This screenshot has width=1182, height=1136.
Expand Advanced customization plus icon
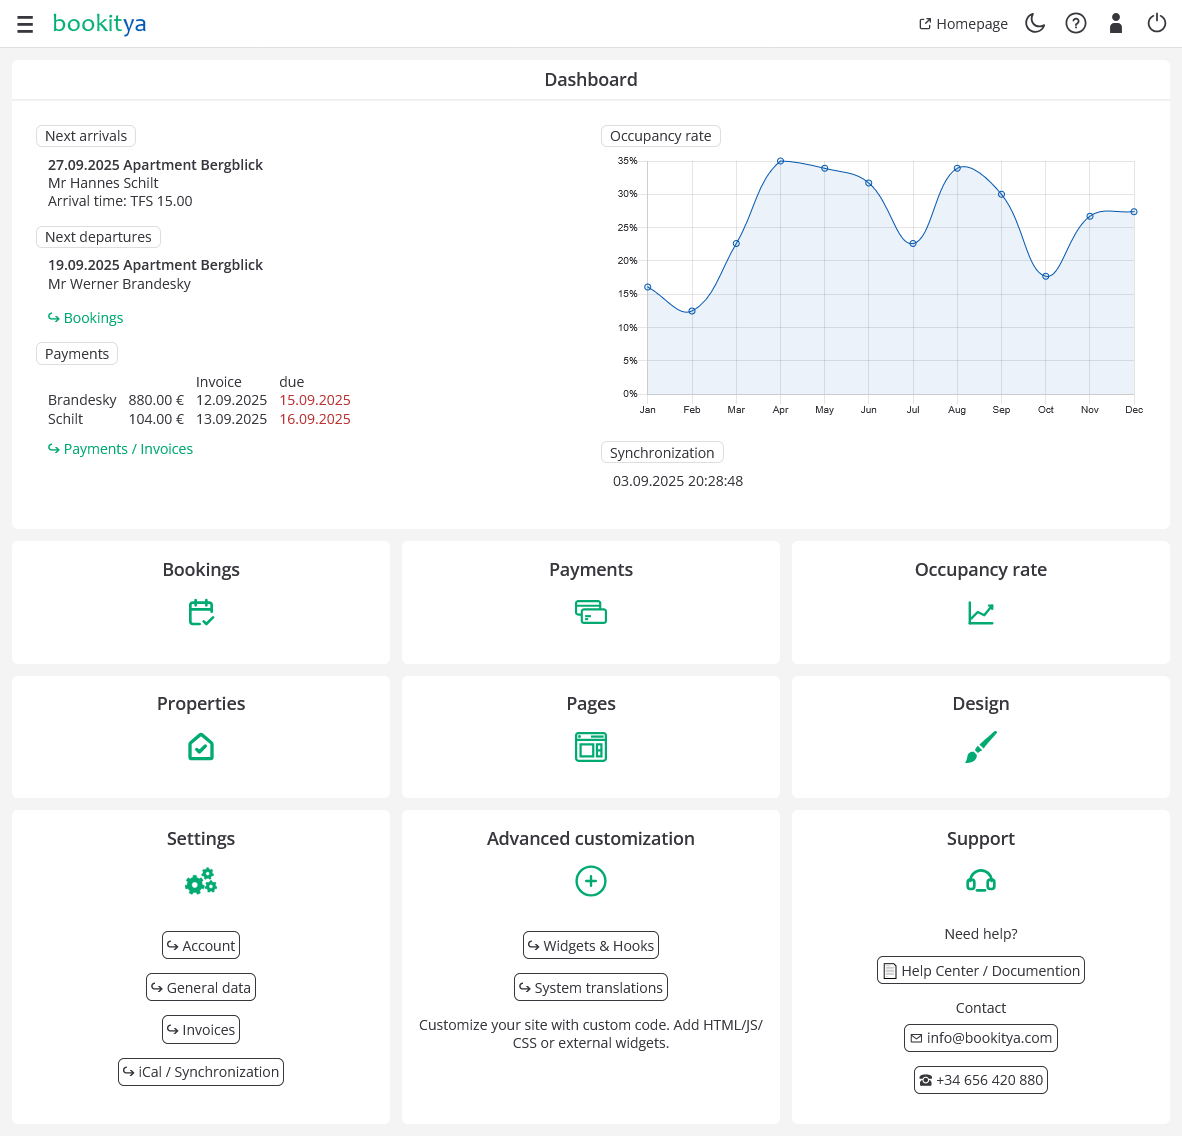tap(591, 881)
